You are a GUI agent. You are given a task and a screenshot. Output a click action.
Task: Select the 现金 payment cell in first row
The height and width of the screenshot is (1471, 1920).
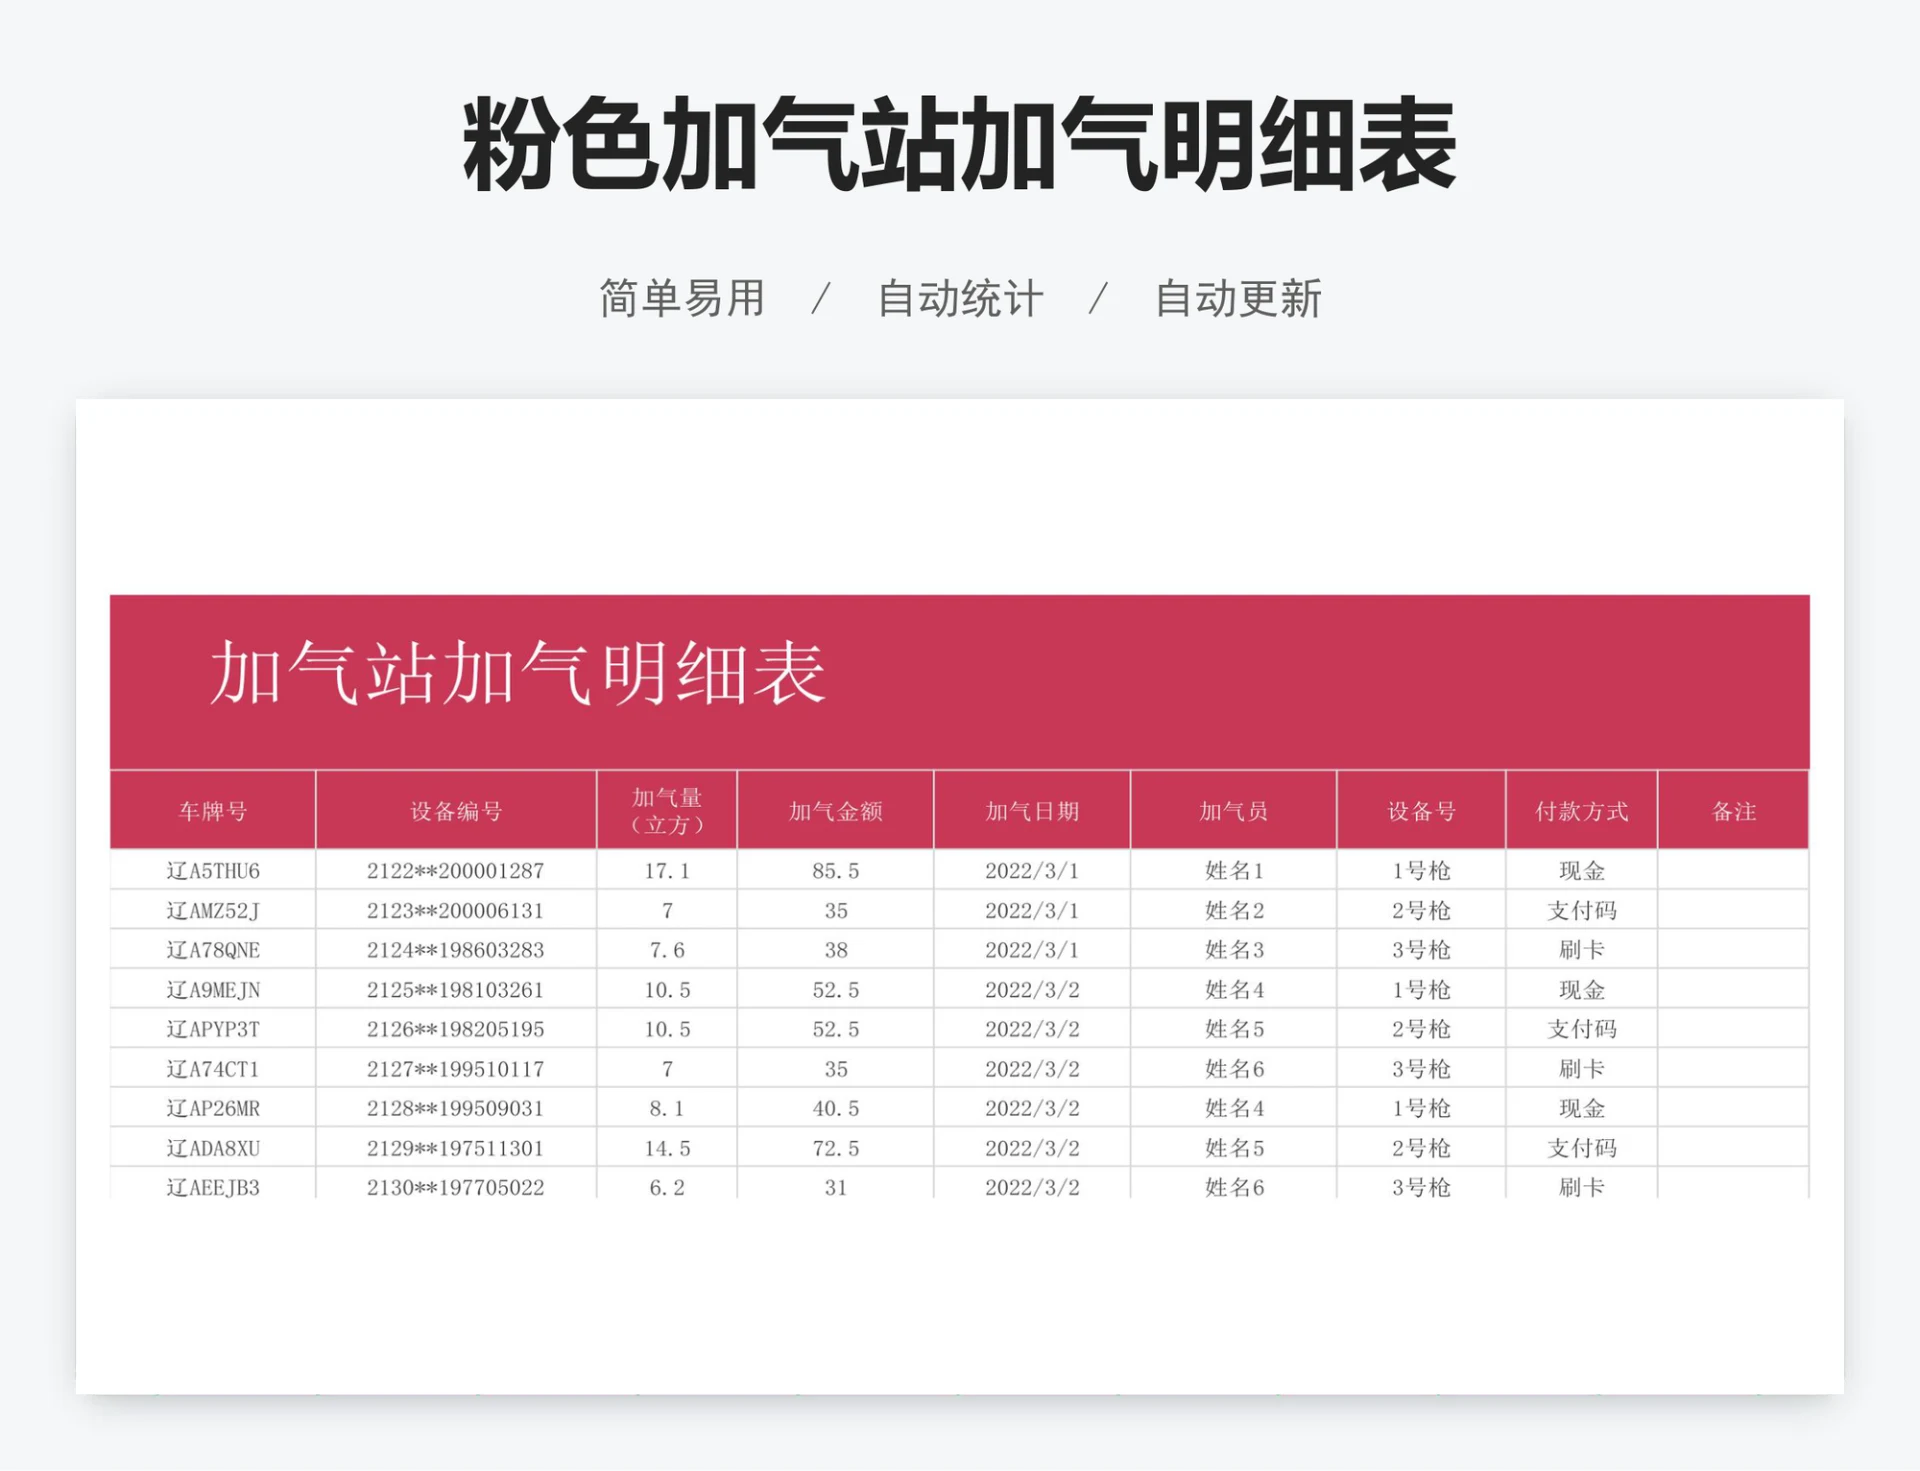point(1580,870)
